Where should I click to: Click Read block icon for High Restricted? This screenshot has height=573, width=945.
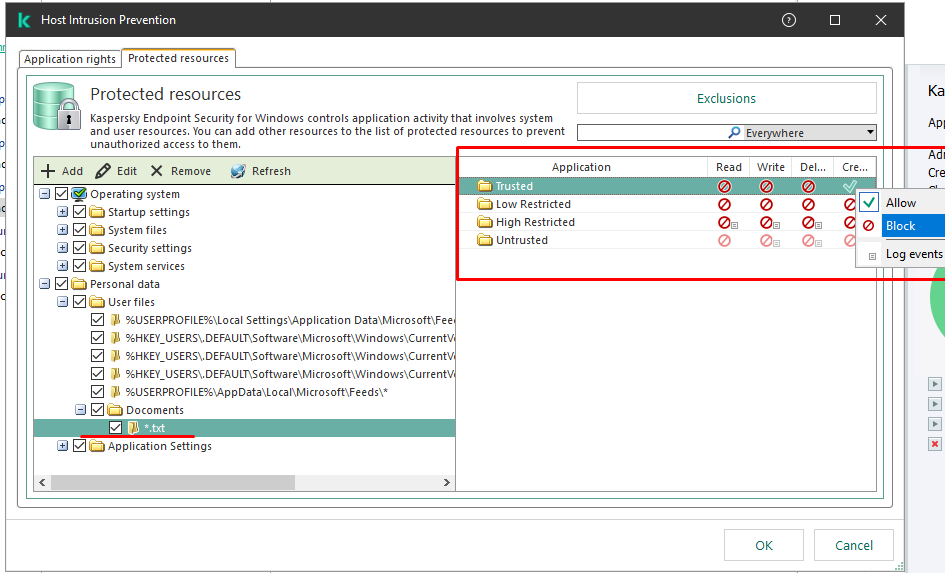[724, 222]
